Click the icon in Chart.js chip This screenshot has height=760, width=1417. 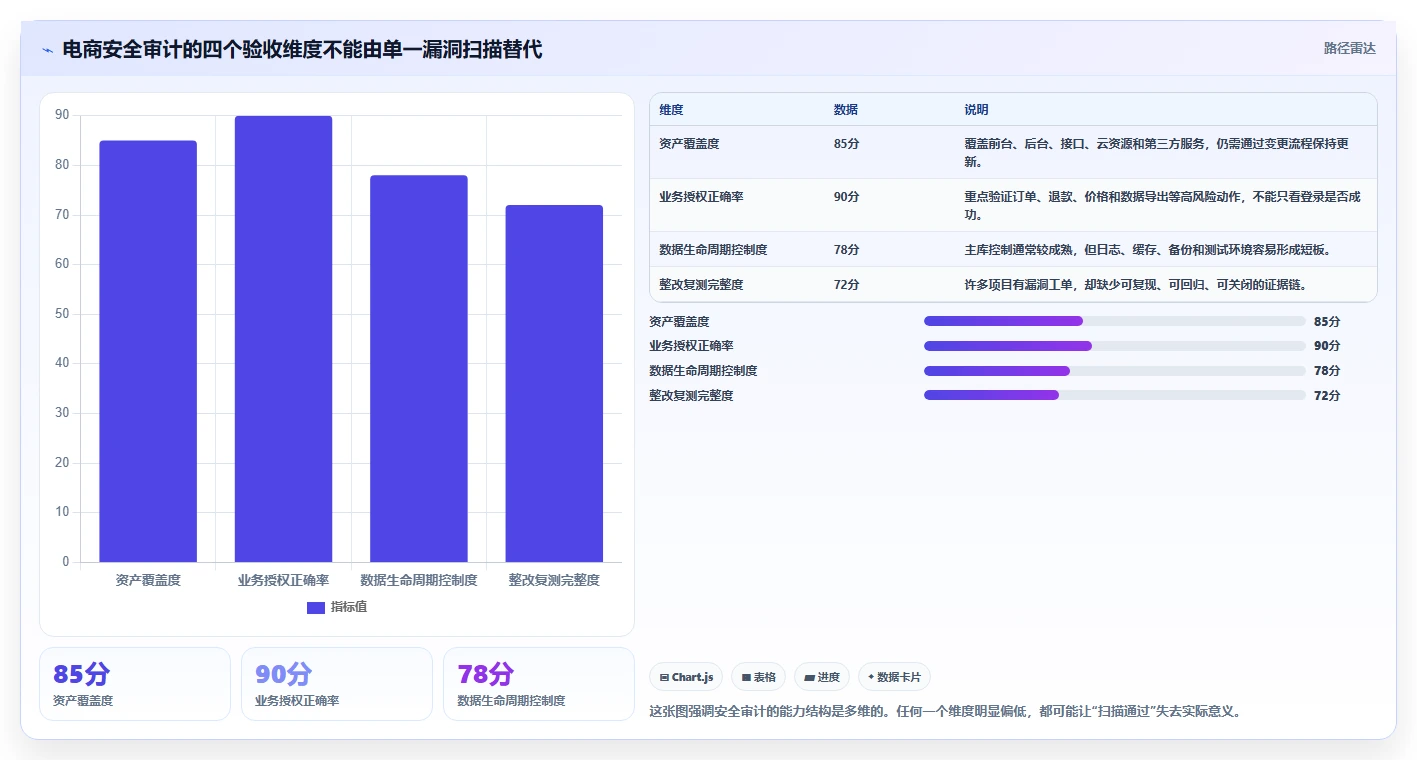pyautogui.click(x=664, y=678)
